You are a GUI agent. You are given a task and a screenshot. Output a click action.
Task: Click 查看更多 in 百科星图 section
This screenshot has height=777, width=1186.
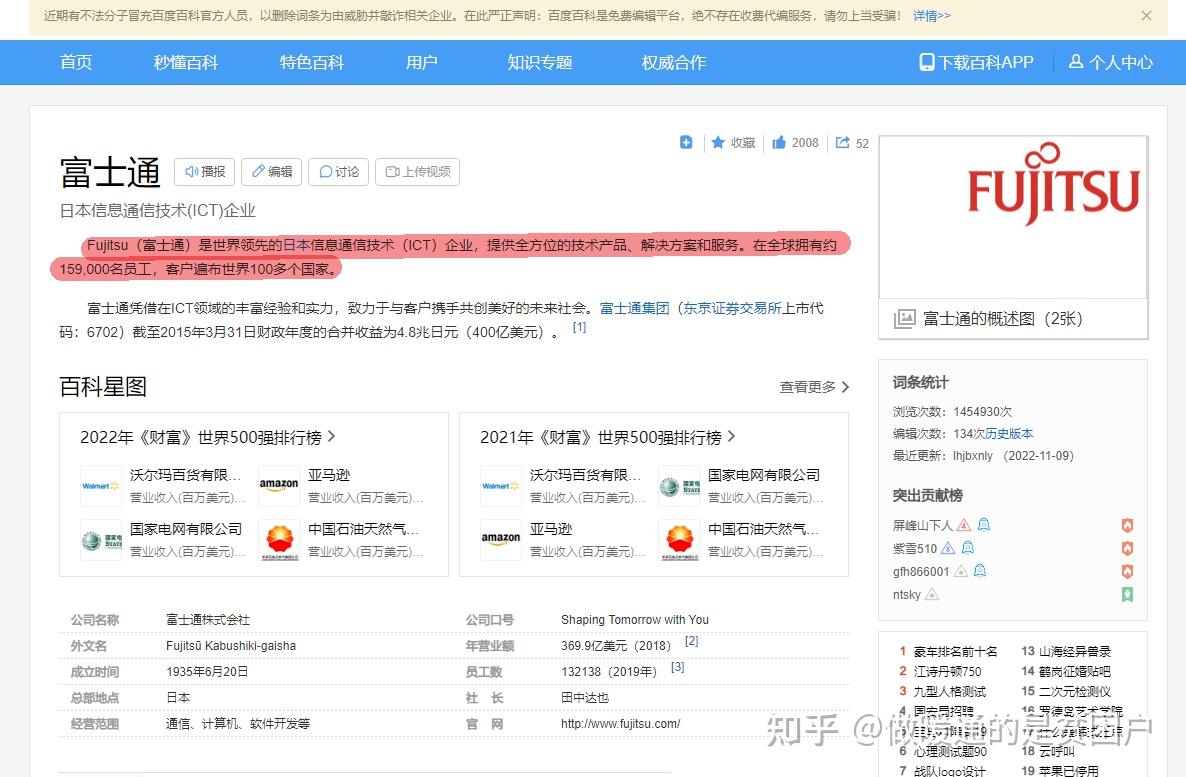[x=814, y=387]
